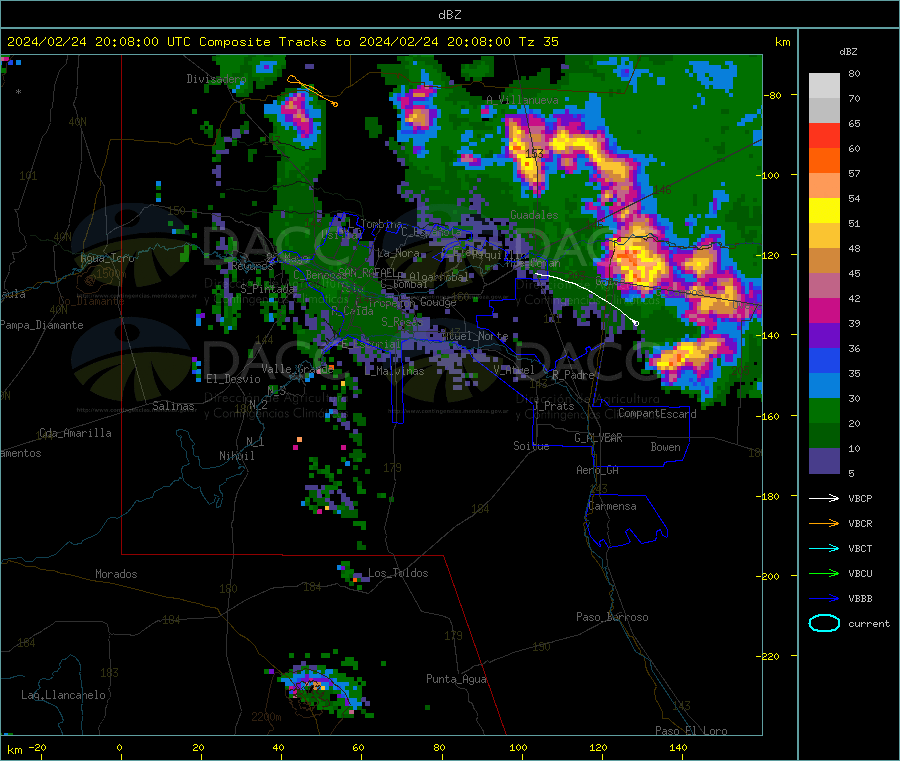This screenshot has width=900, height=761.
Task: Click the cyan 'current' ellipse legend icon
Action: (x=824, y=623)
